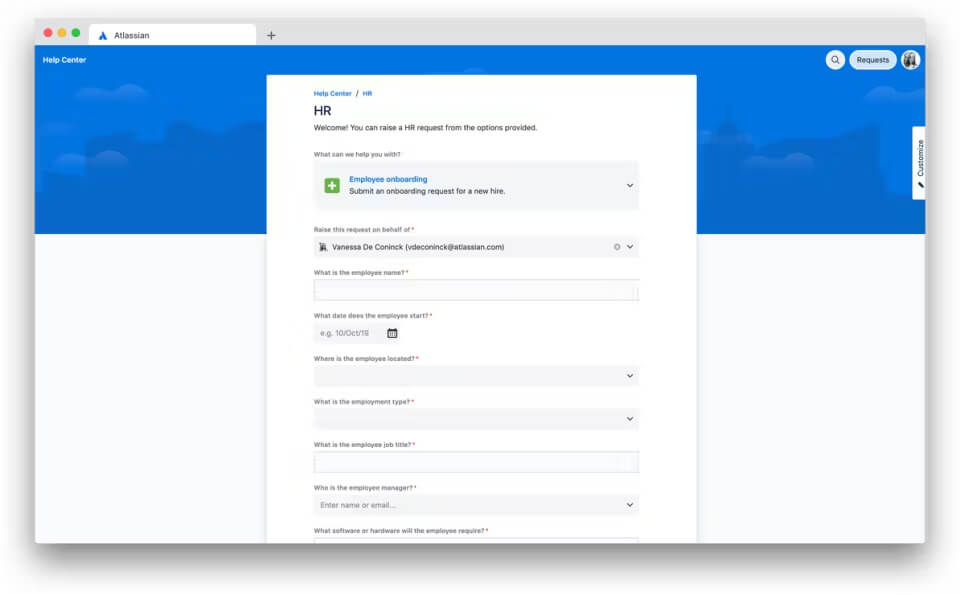The width and height of the screenshot is (960, 595).
Task: Open the search magnifier icon
Action: [834, 60]
